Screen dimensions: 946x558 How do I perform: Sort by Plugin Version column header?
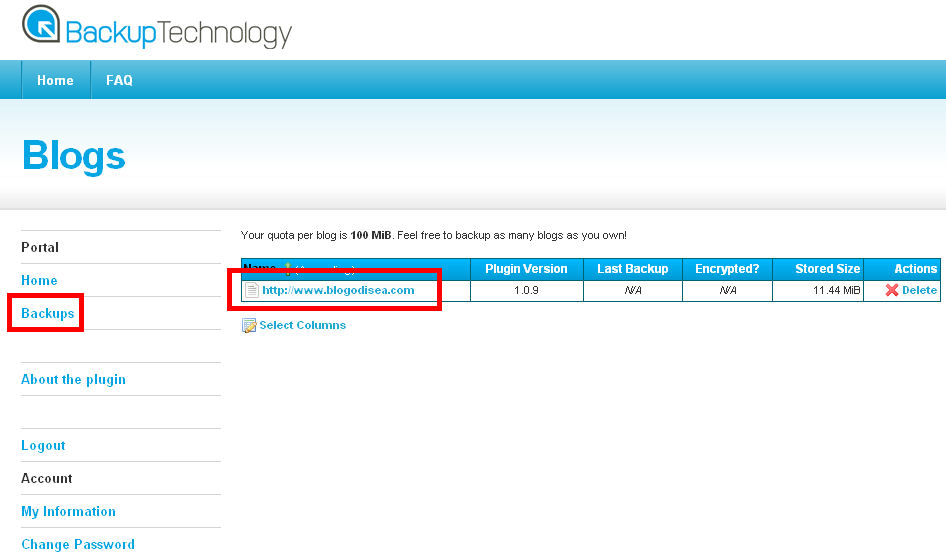526,268
